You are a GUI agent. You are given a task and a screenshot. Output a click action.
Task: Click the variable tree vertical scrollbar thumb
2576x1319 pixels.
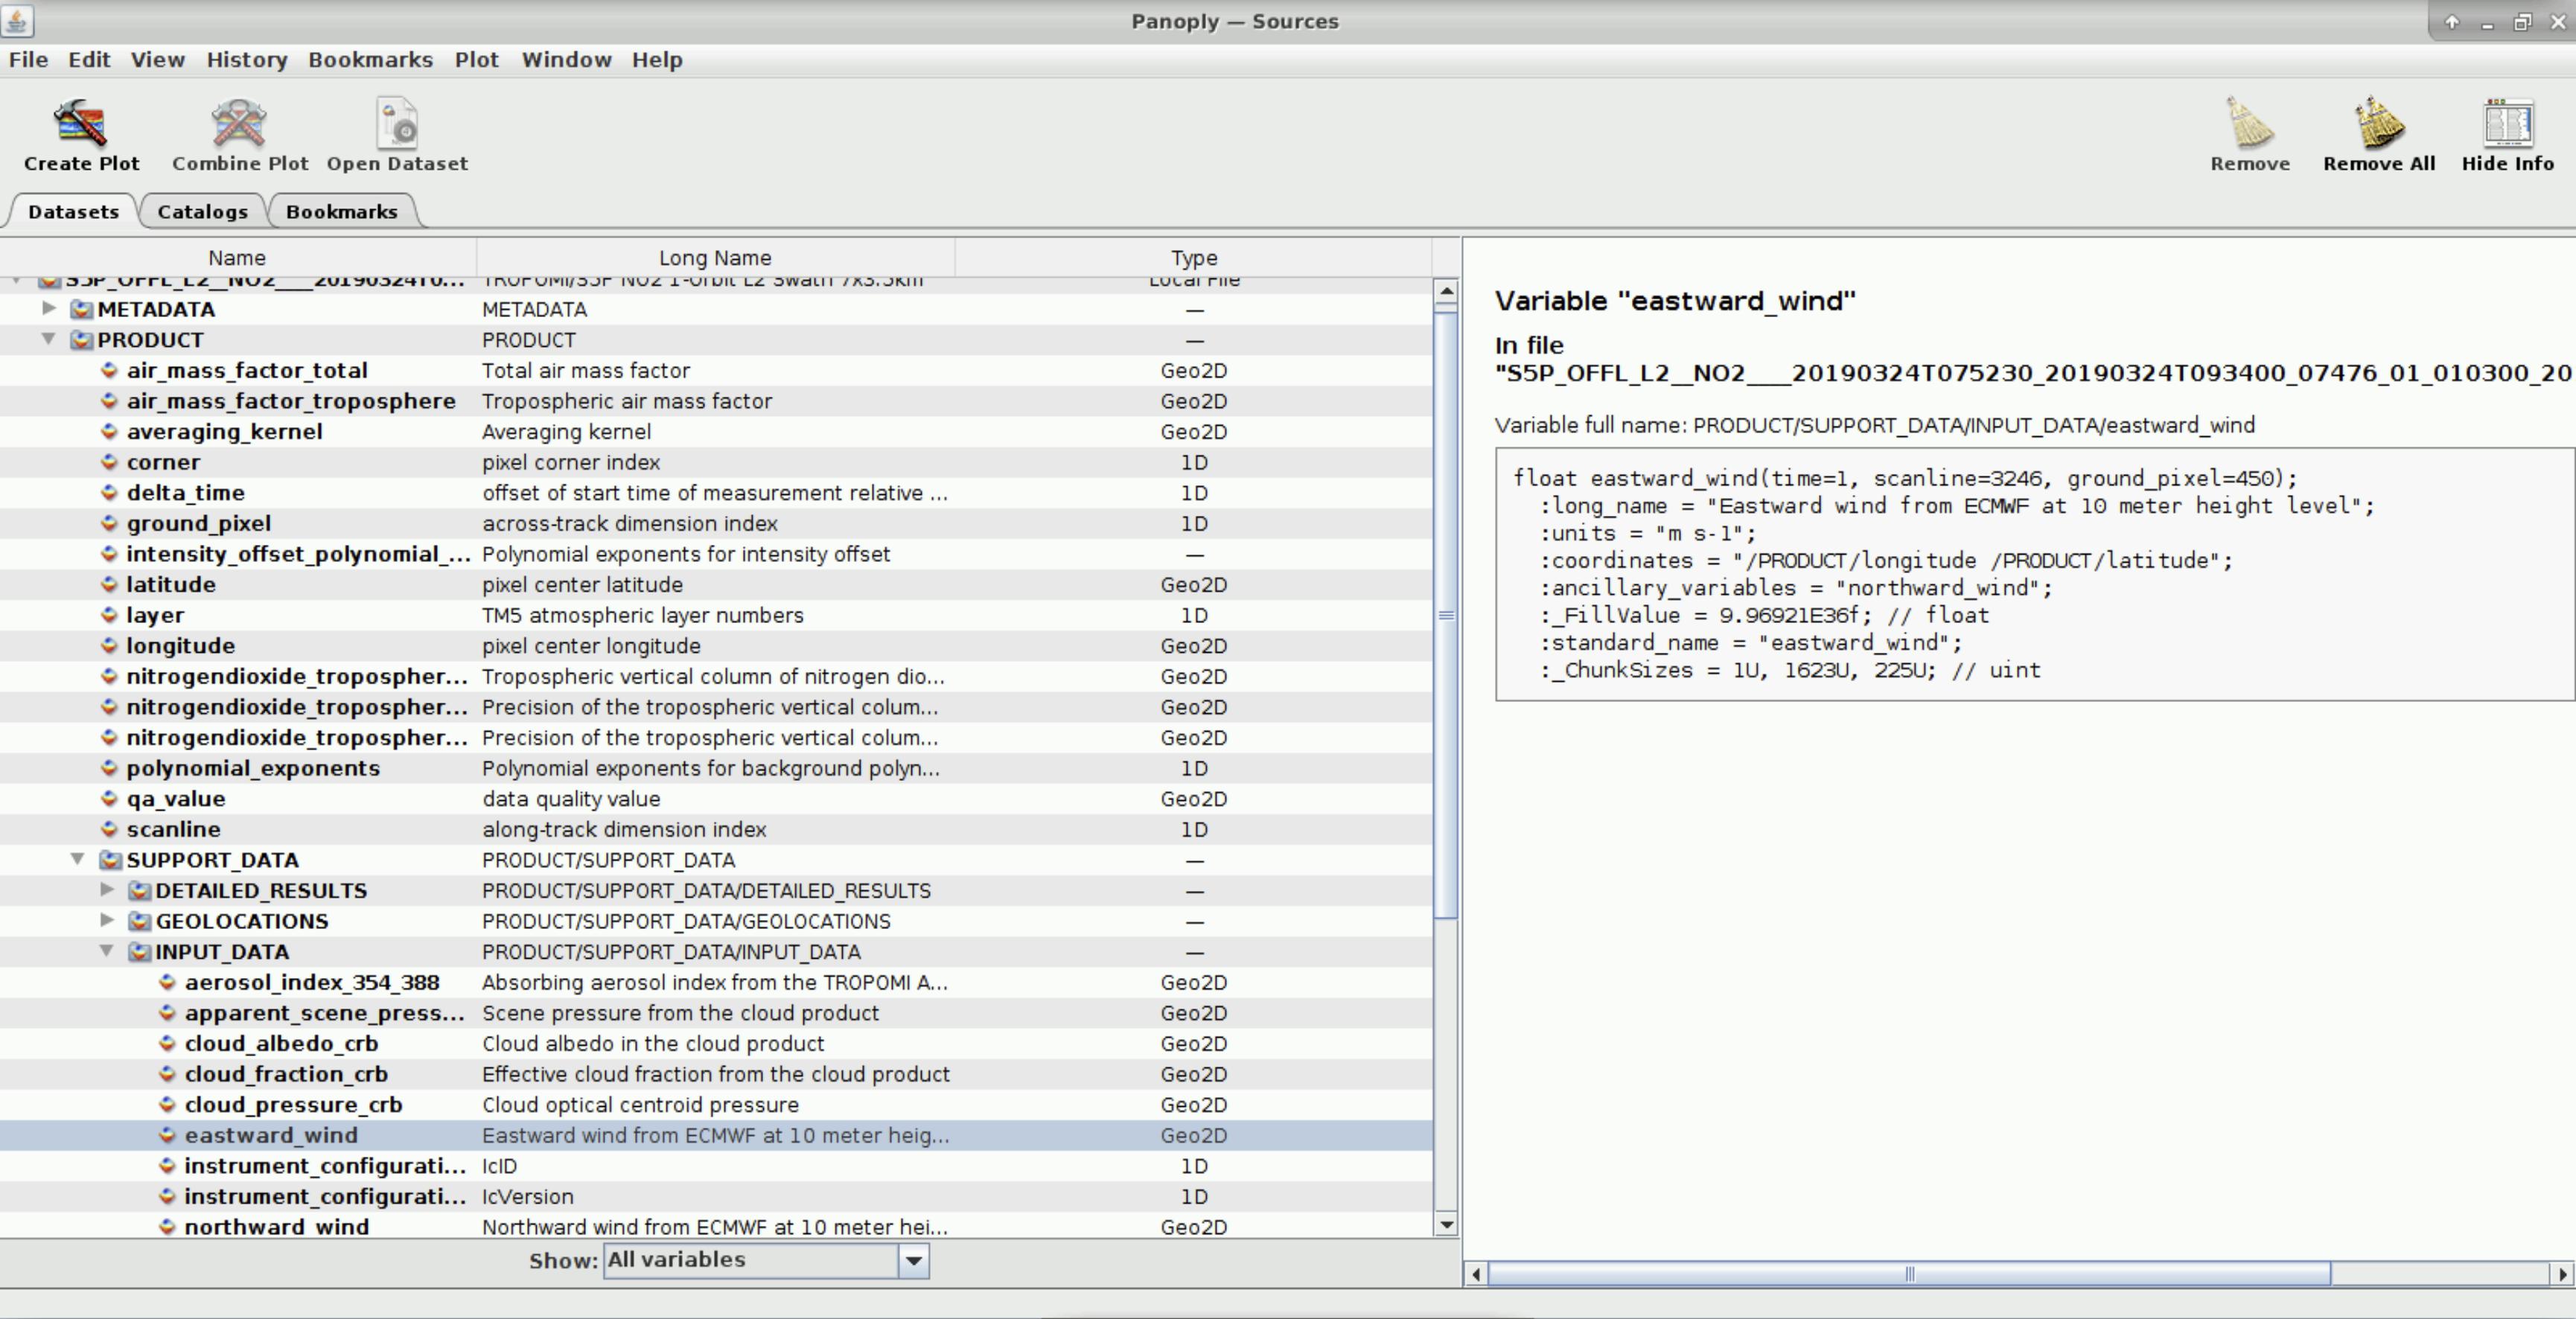pos(1446,614)
